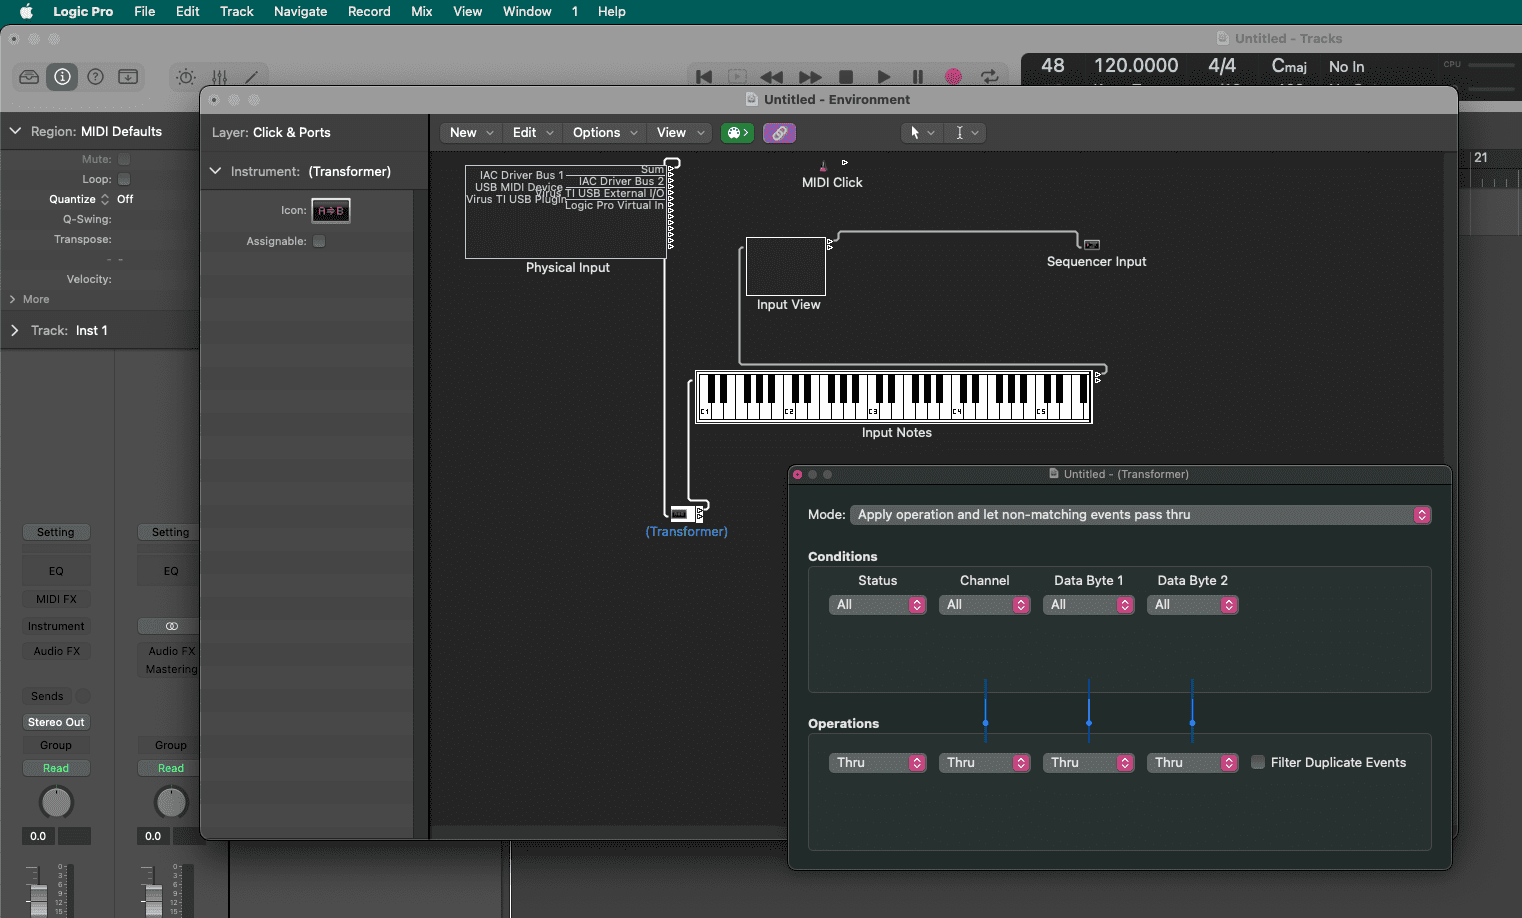Screen dimensions: 1522x918
Task: Open Smart Controls dial icon
Action: click(186, 77)
